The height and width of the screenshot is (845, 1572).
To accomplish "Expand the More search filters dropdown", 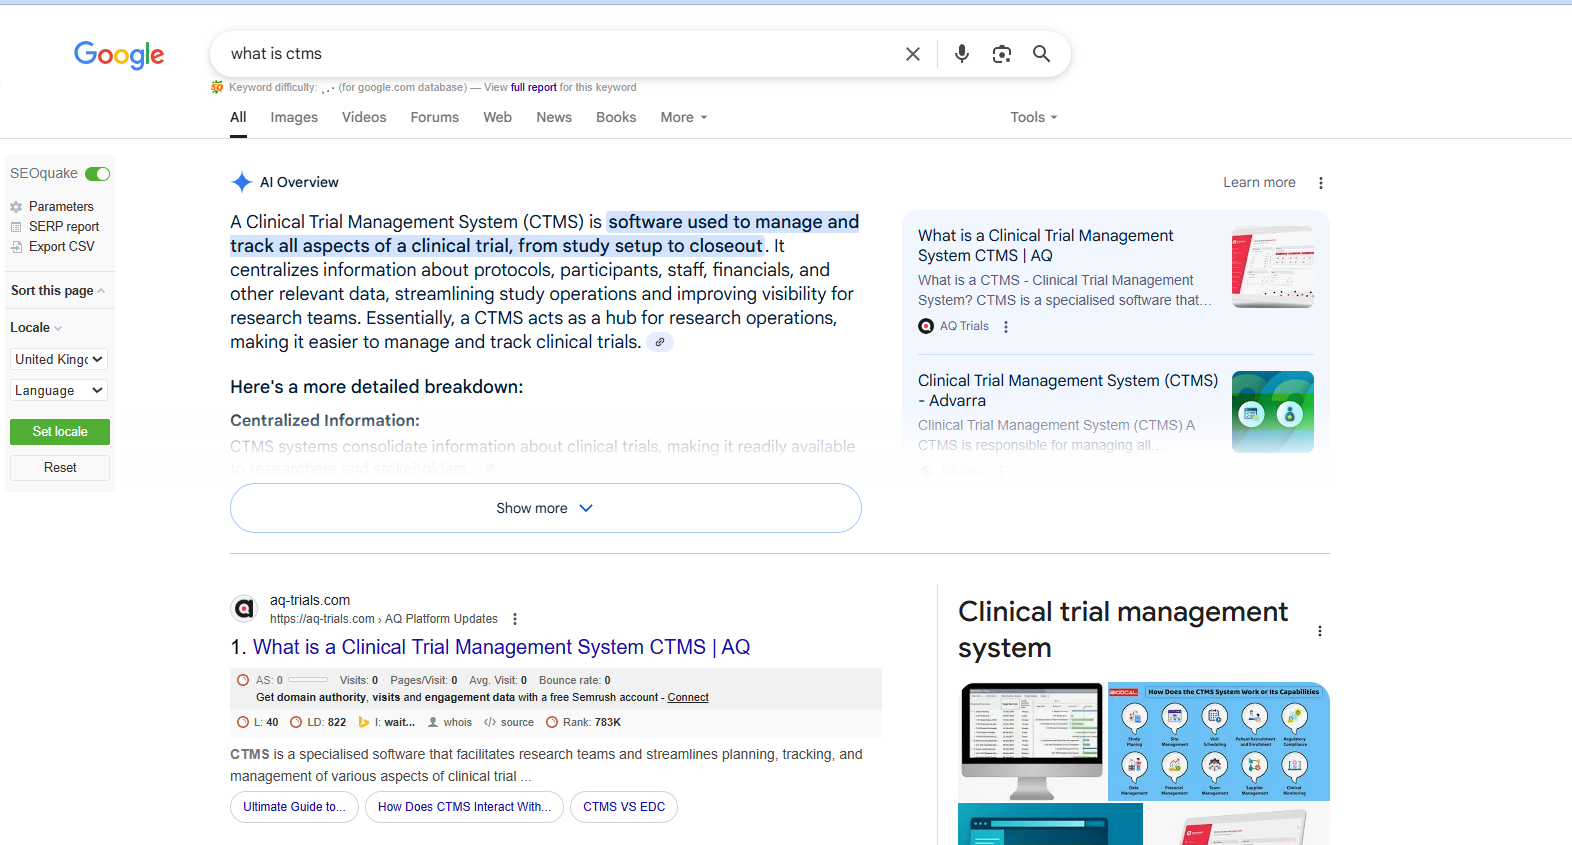I will (684, 118).
